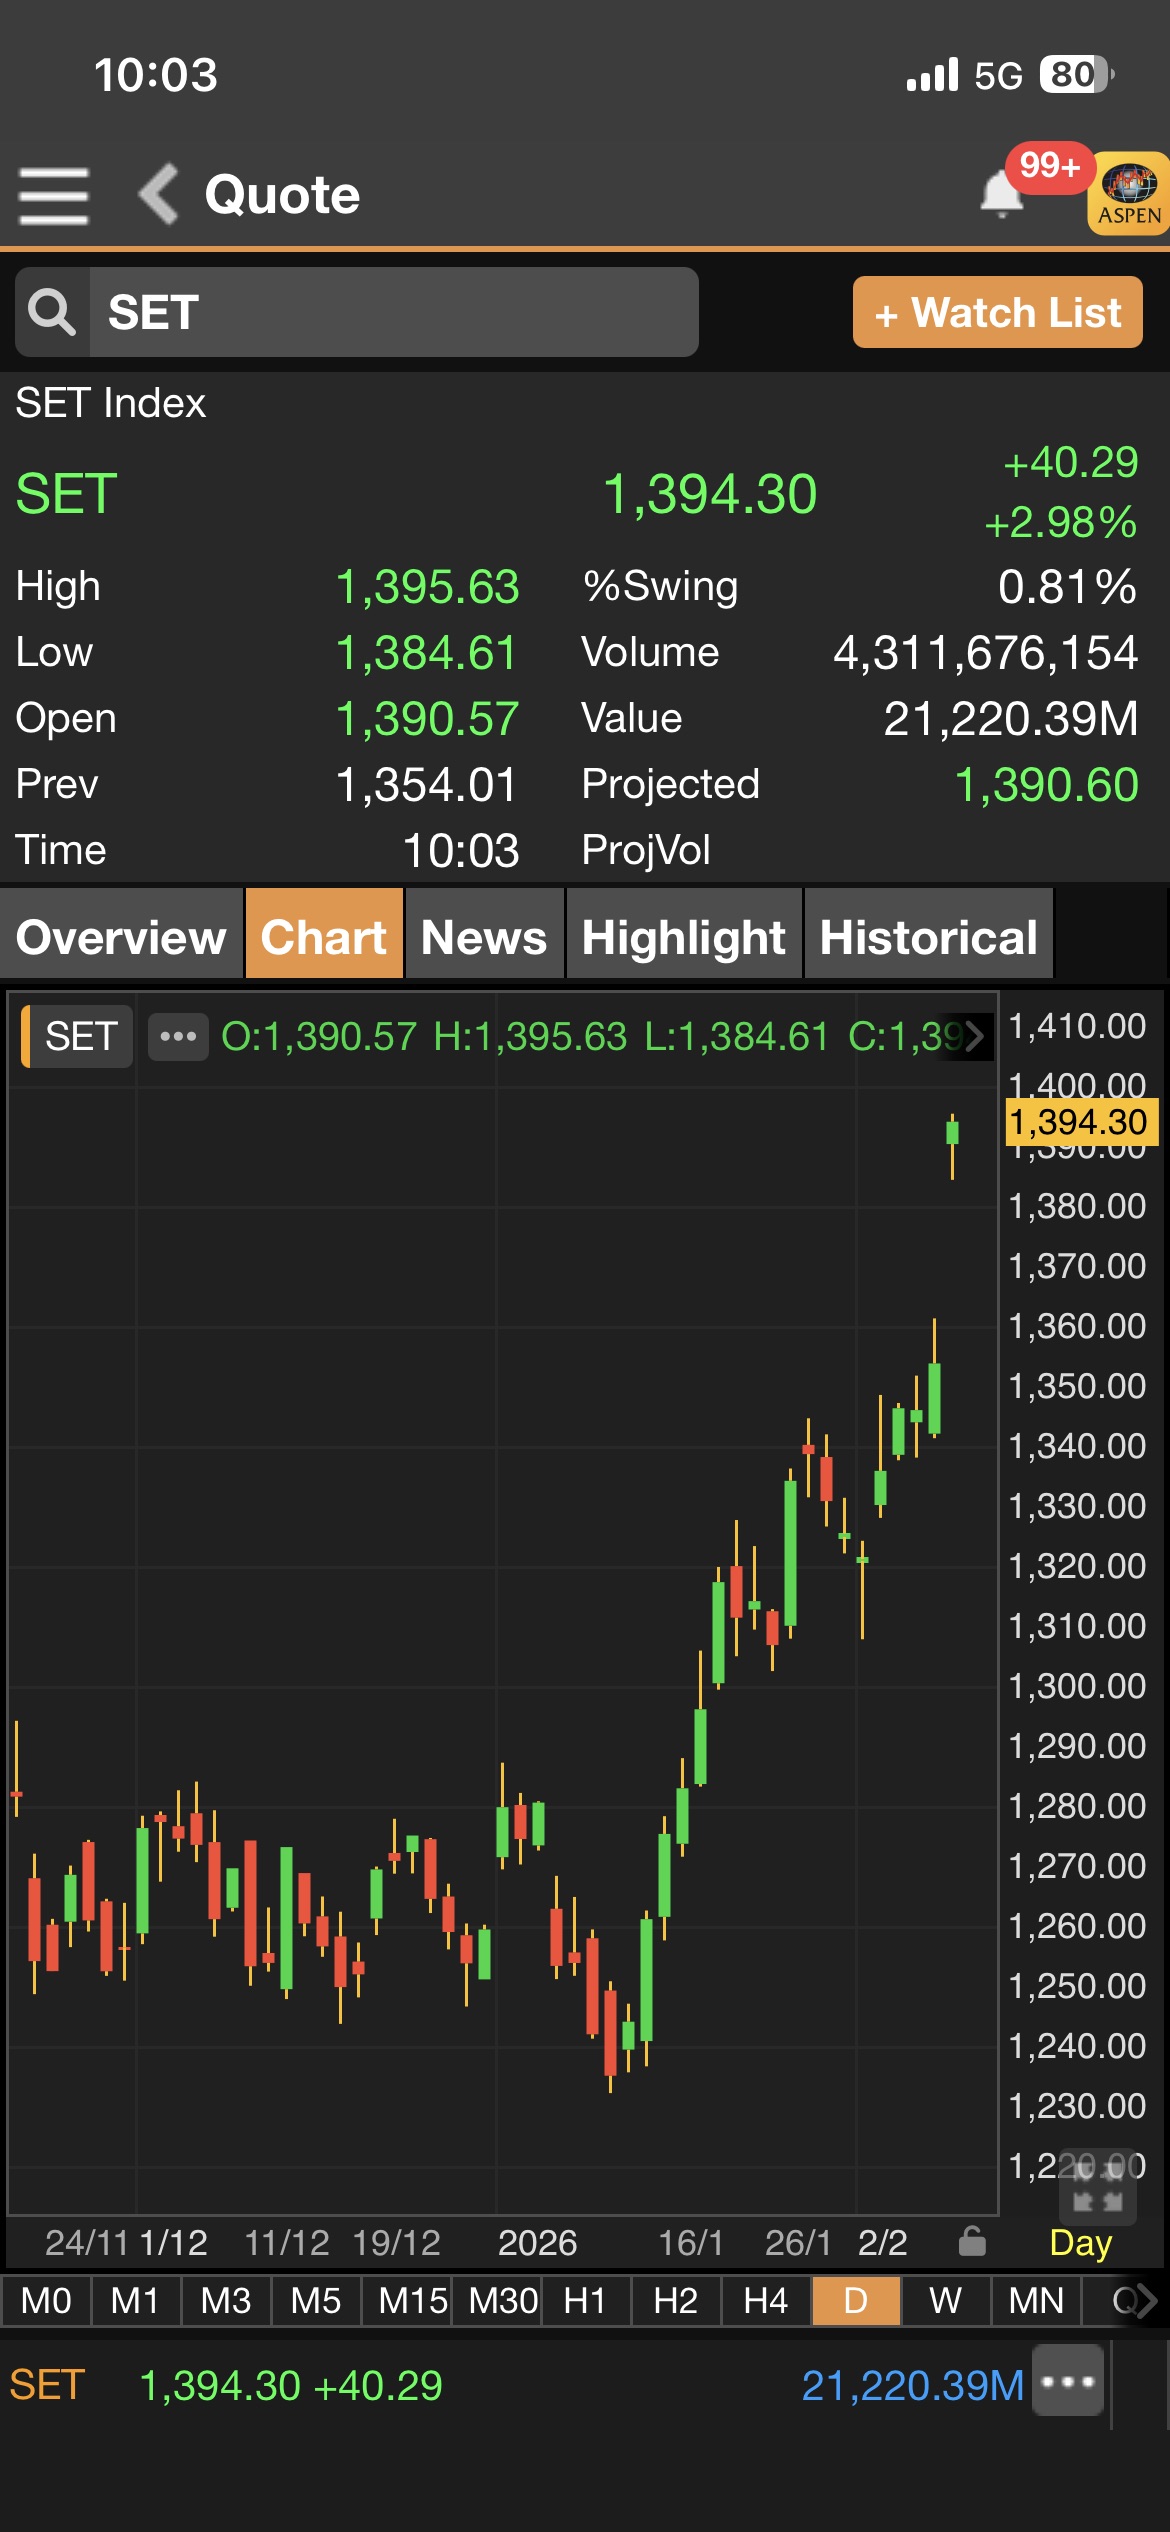1170x2532 pixels.
Task: Open the Historical tab
Action: (x=928, y=937)
